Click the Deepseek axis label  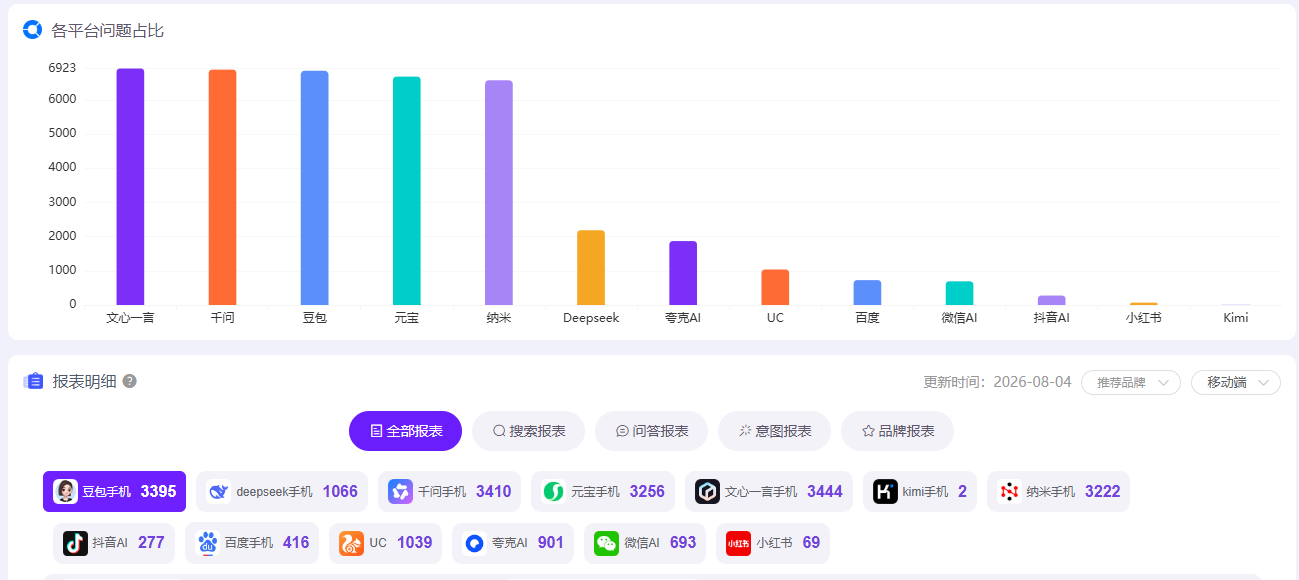tap(591, 318)
